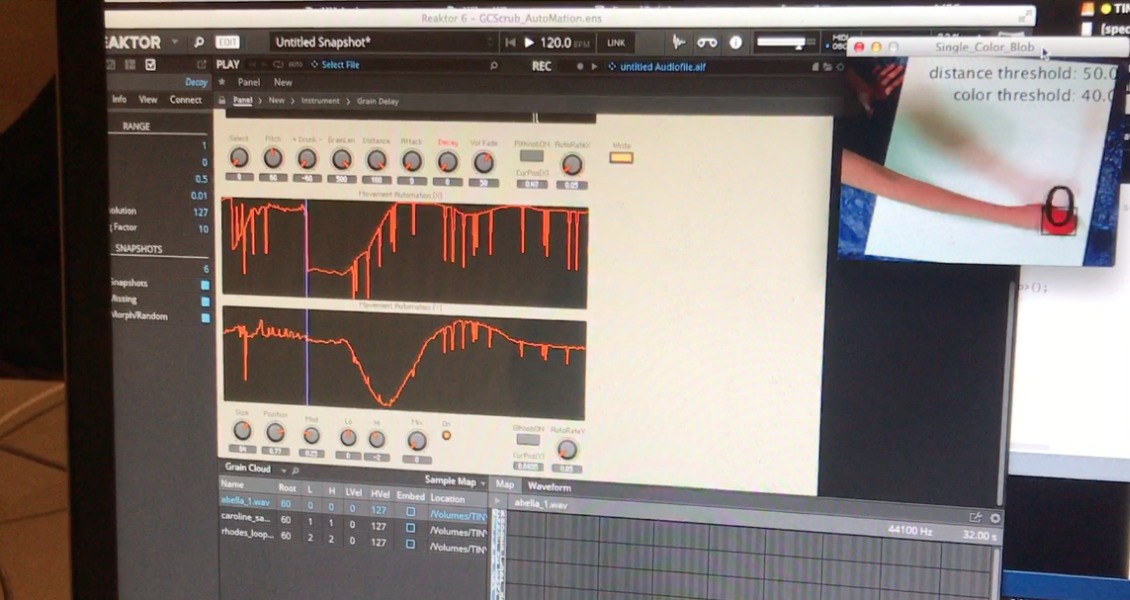The height and width of the screenshot is (600, 1130).
Task: Click the small play arrow next to REC
Action: [595, 66]
